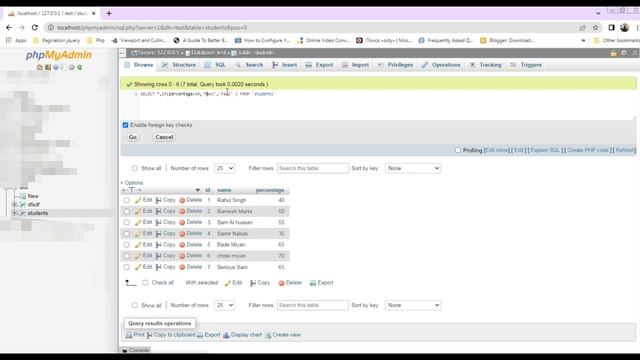Print the query results

click(135, 335)
